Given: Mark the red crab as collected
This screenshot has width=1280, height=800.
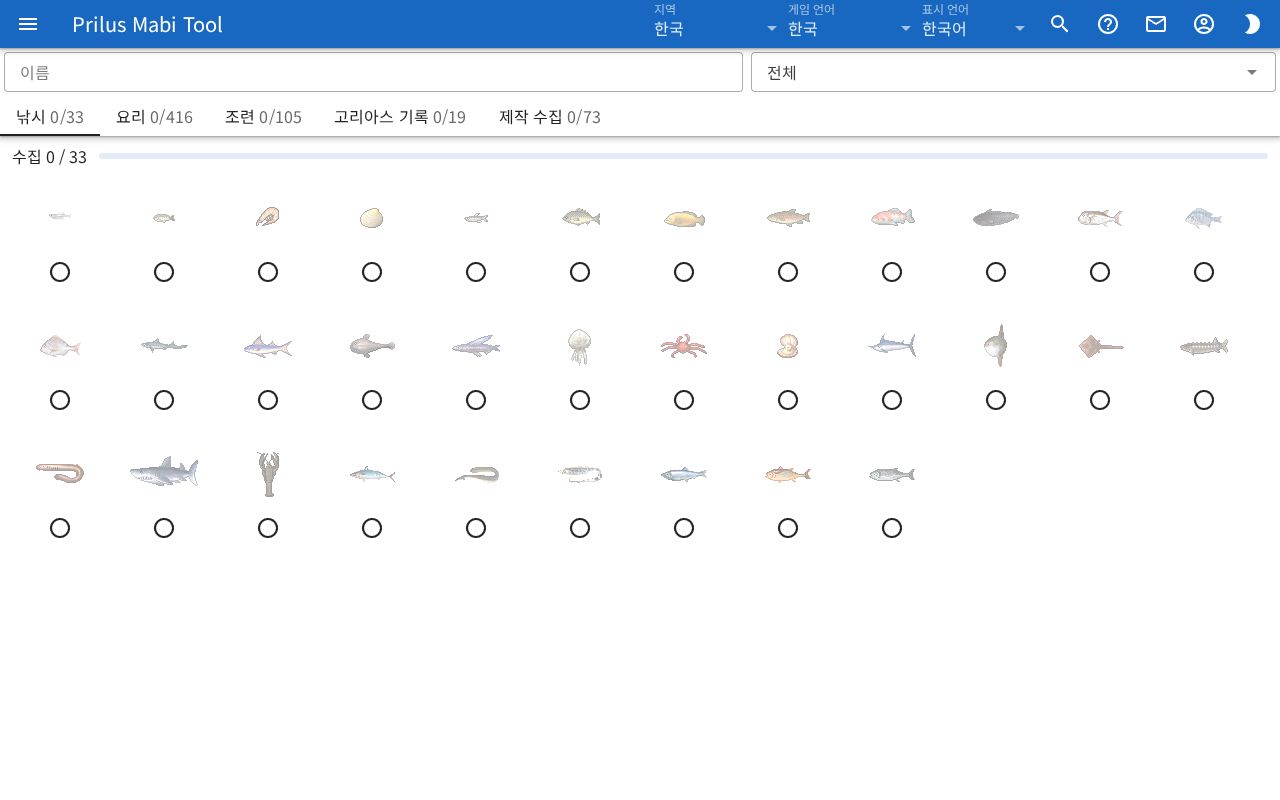Looking at the screenshot, I should (x=684, y=400).
